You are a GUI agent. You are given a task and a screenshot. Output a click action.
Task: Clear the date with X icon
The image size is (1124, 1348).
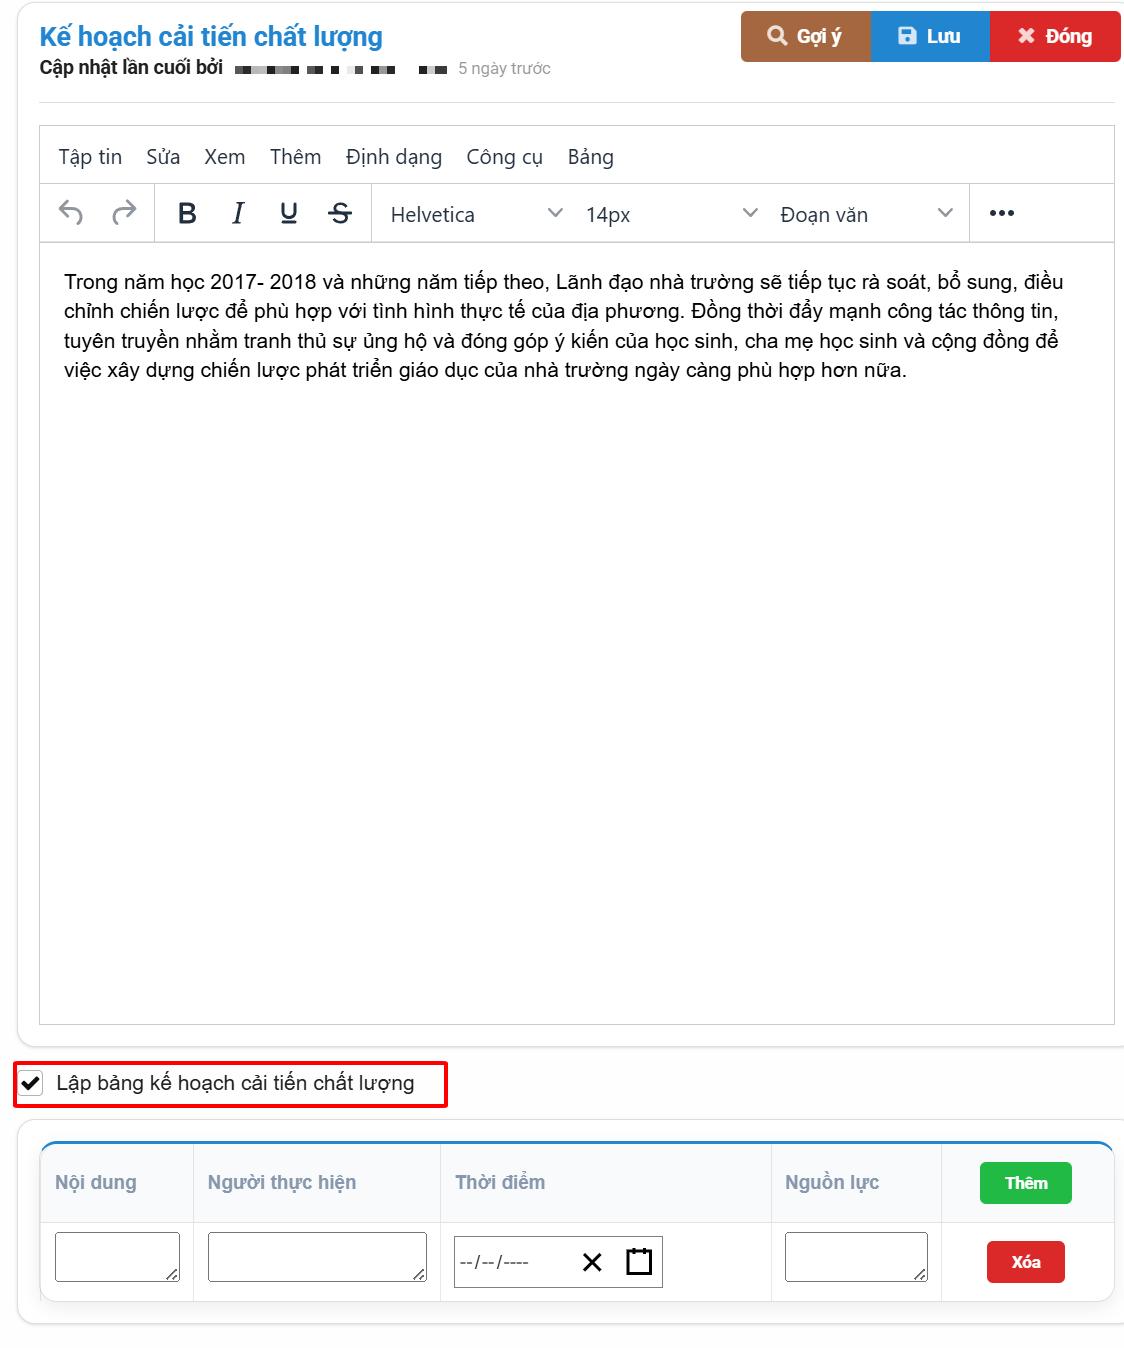point(592,1262)
